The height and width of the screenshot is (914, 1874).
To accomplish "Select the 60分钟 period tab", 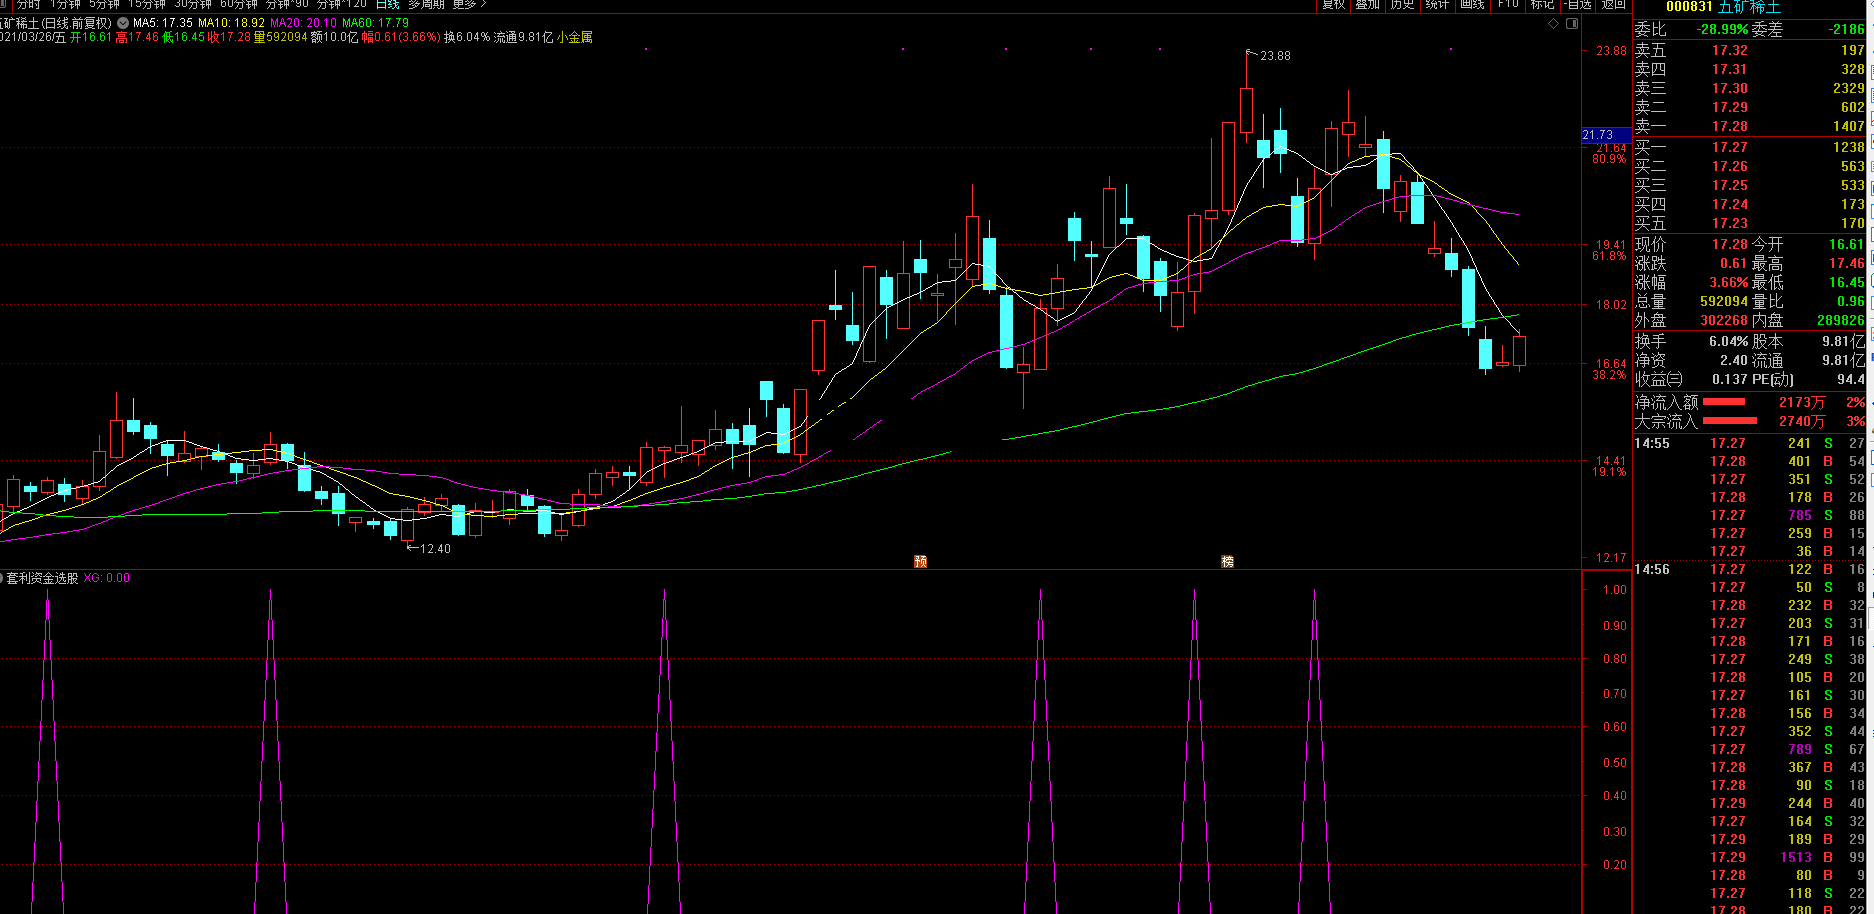I will [x=240, y=4].
